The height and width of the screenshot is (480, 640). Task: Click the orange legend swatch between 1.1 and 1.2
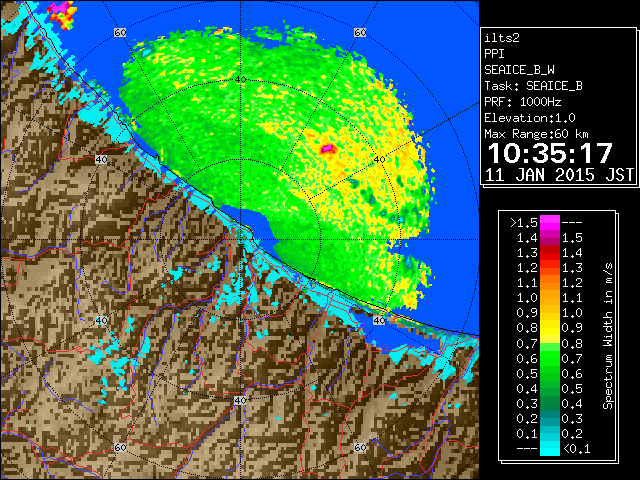549,283
